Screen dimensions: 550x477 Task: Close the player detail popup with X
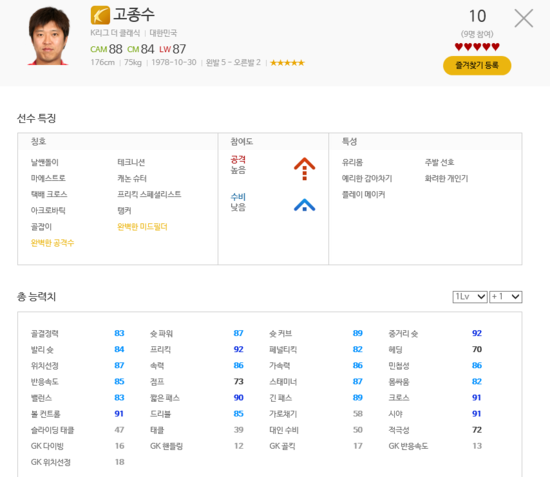tap(524, 18)
